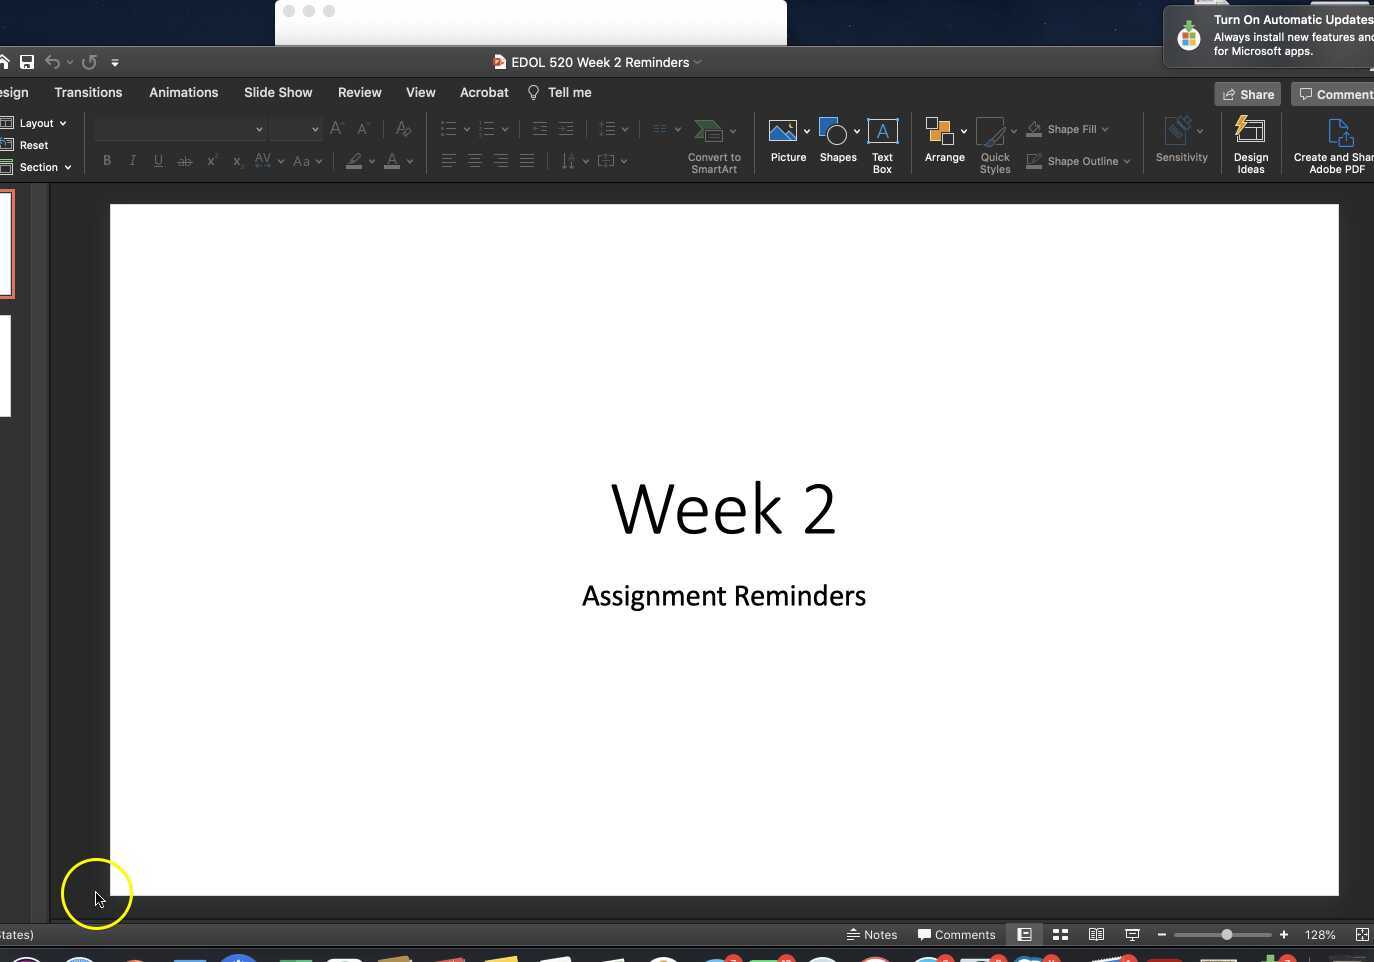This screenshot has height=962, width=1374.
Task: Switch to the Animations tab
Action: tap(183, 92)
